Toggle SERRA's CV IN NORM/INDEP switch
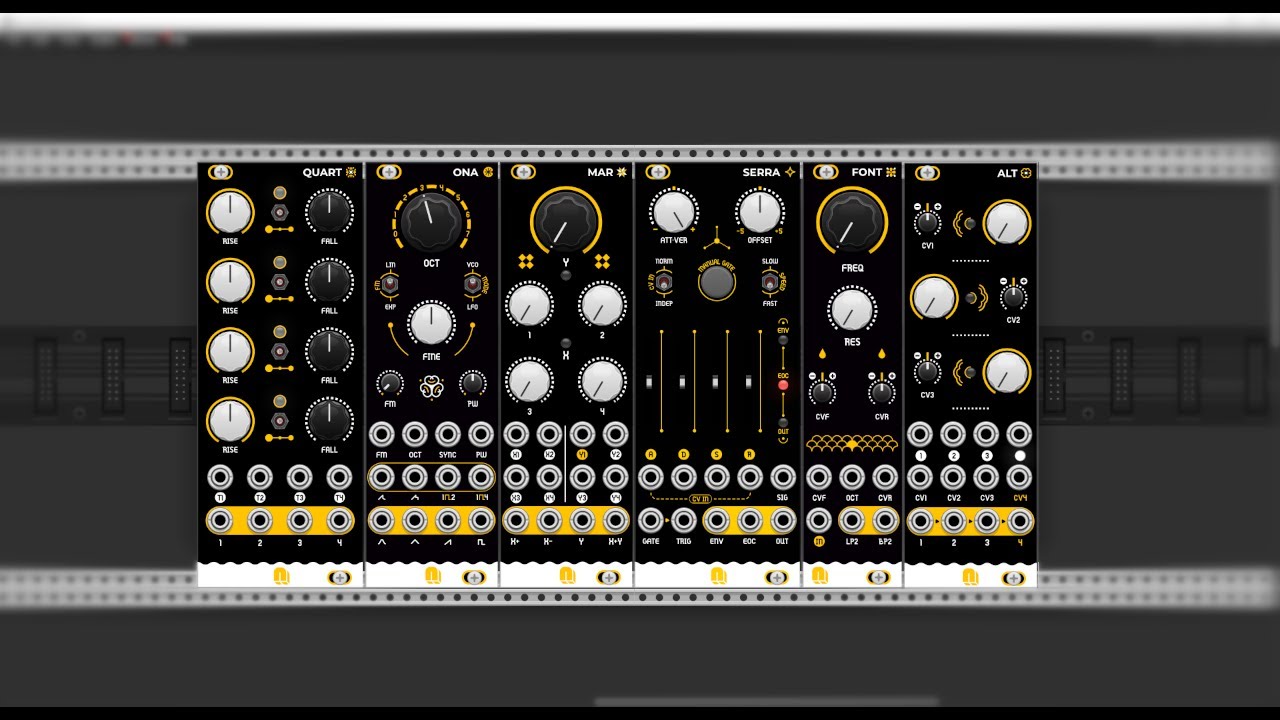This screenshot has height=720, width=1280. [x=665, y=282]
